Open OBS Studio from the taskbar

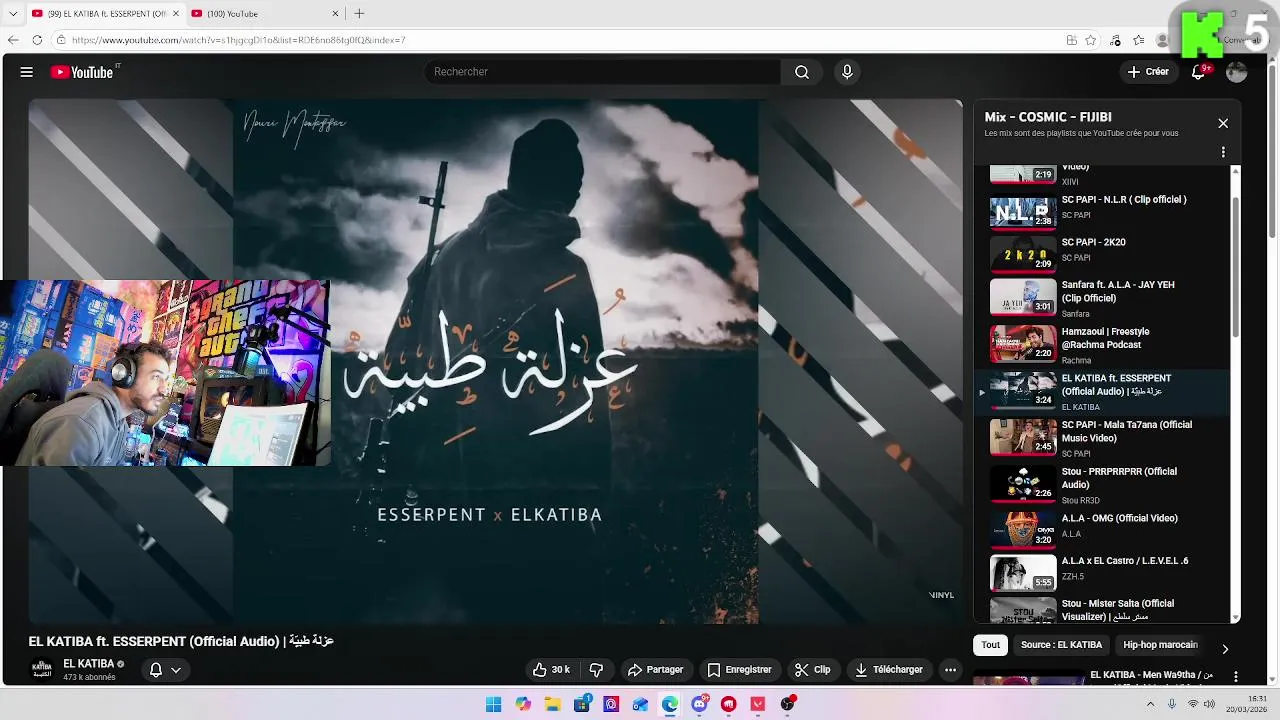coord(788,704)
